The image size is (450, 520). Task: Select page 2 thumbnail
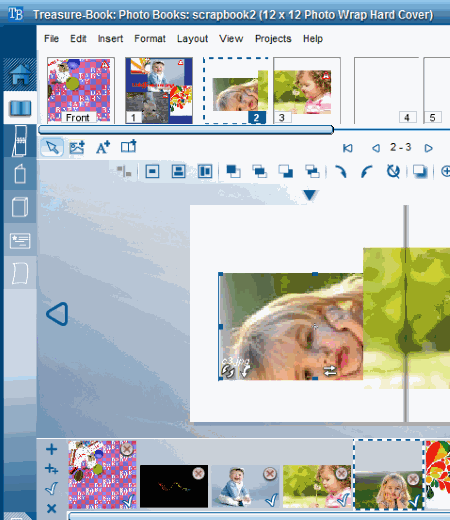click(236, 90)
